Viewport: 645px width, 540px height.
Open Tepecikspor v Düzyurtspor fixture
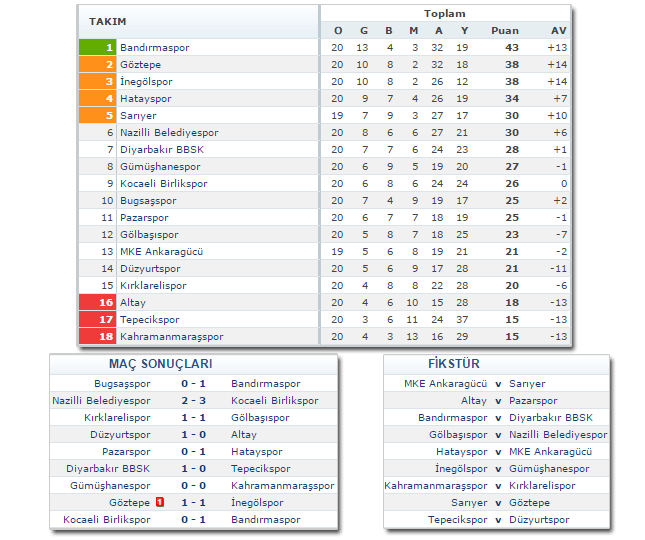pos(497,520)
